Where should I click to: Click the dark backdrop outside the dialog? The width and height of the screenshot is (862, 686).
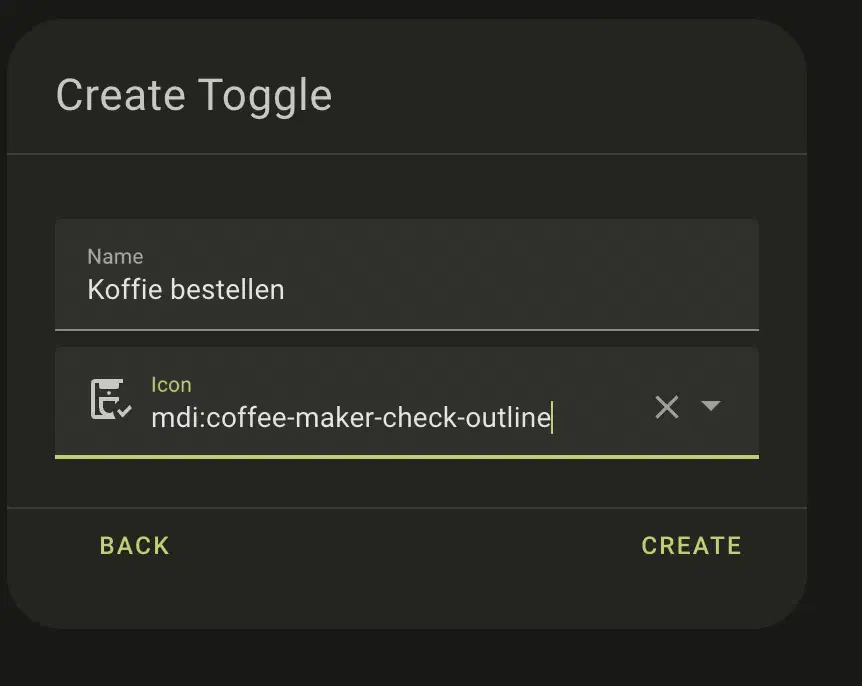[835, 400]
